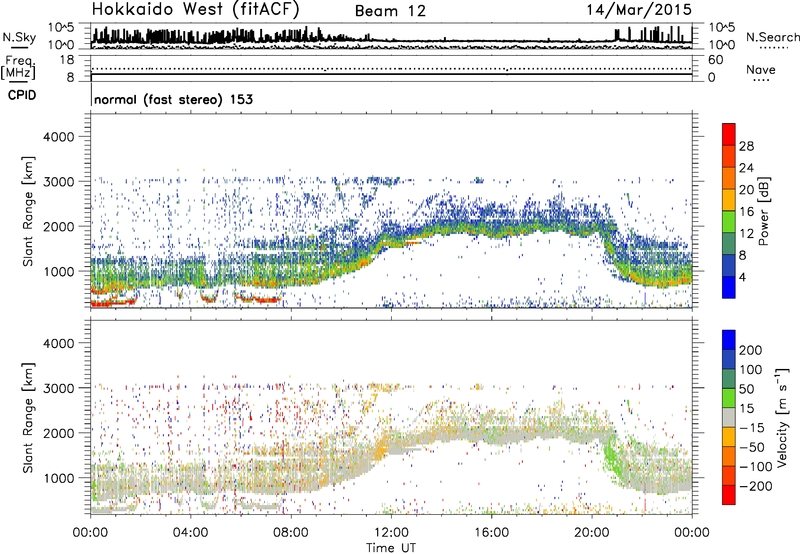Click the gray -15 to 15 Velocity colorbar segment
800x554 pixels.
[729, 418]
